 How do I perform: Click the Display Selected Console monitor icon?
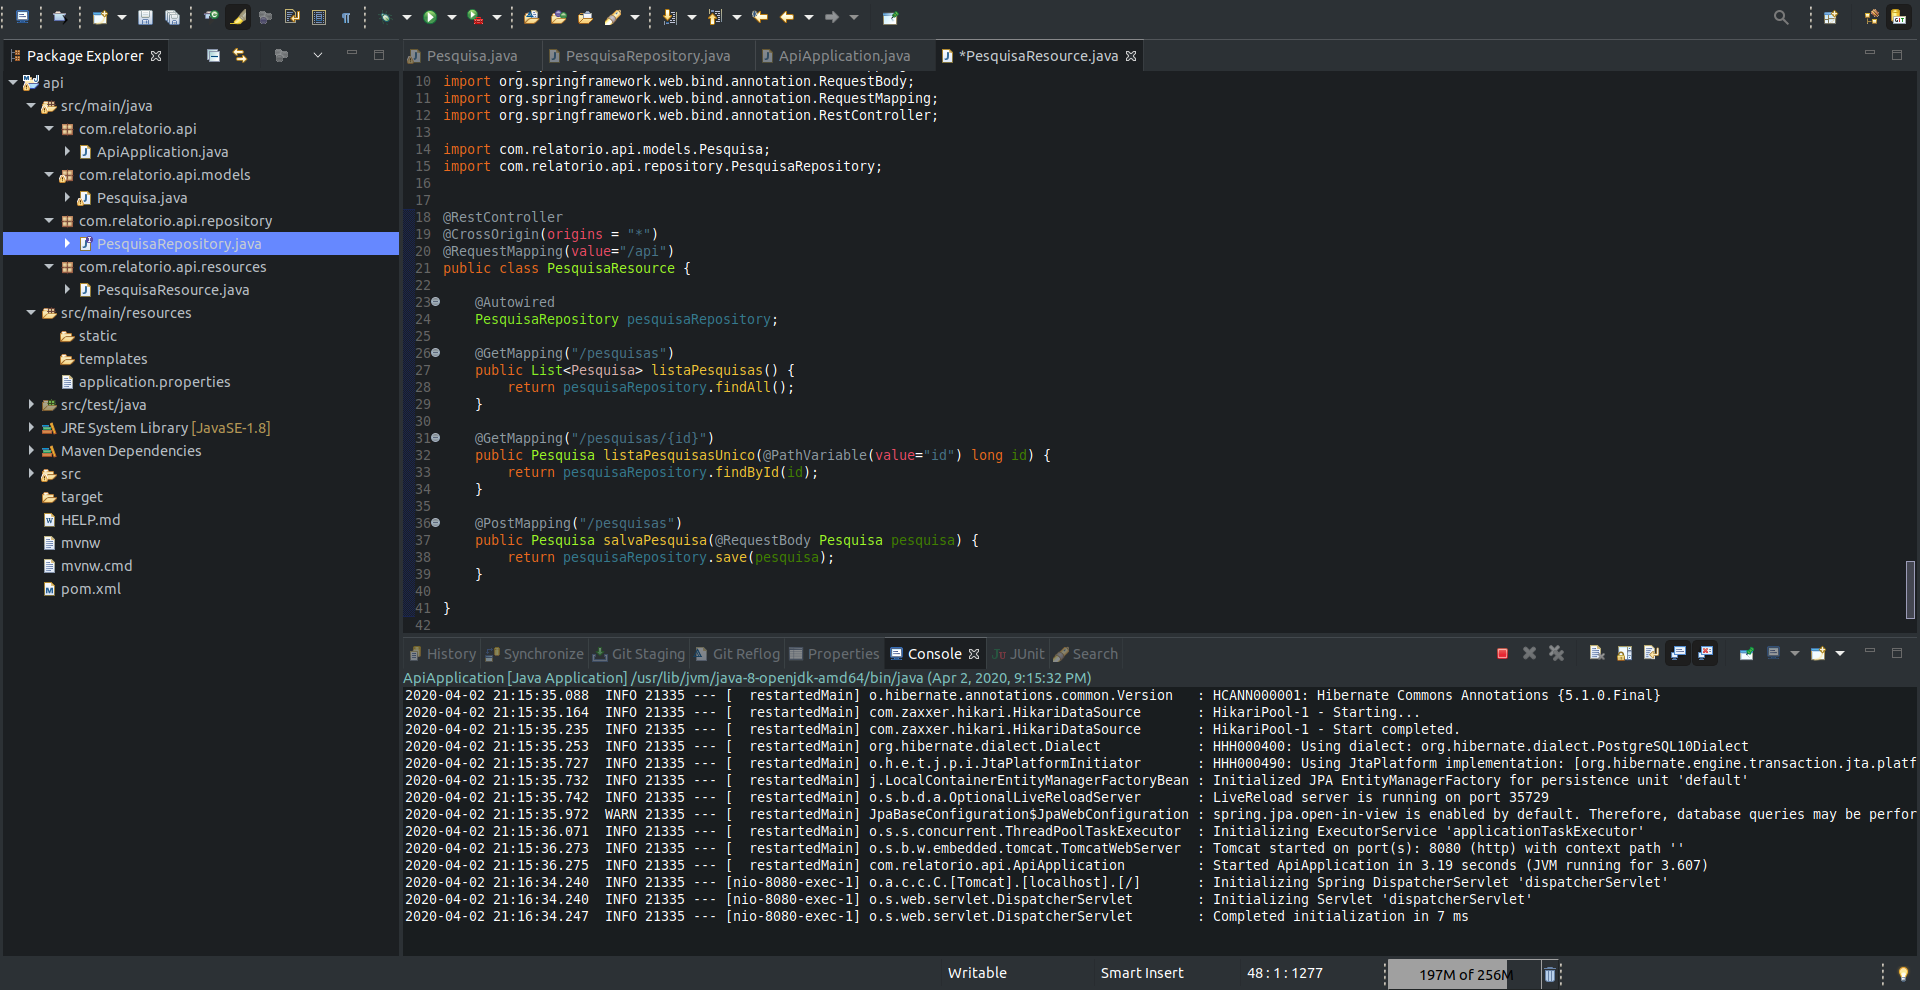[1773, 653]
